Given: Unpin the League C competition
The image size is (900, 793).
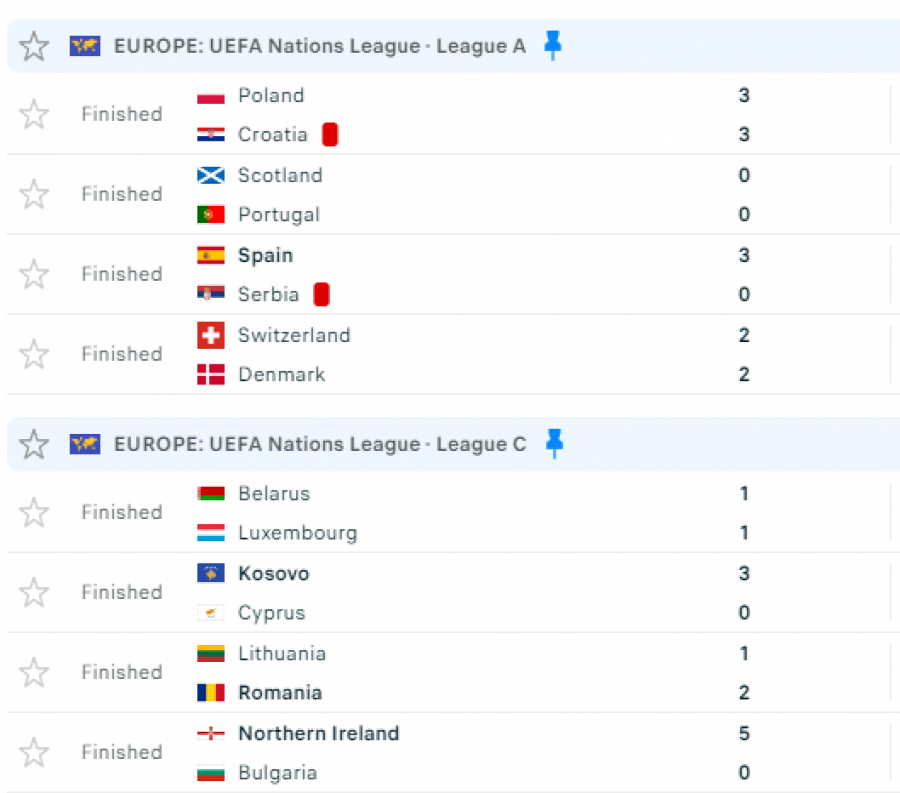Looking at the screenshot, I should coord(553,444).
